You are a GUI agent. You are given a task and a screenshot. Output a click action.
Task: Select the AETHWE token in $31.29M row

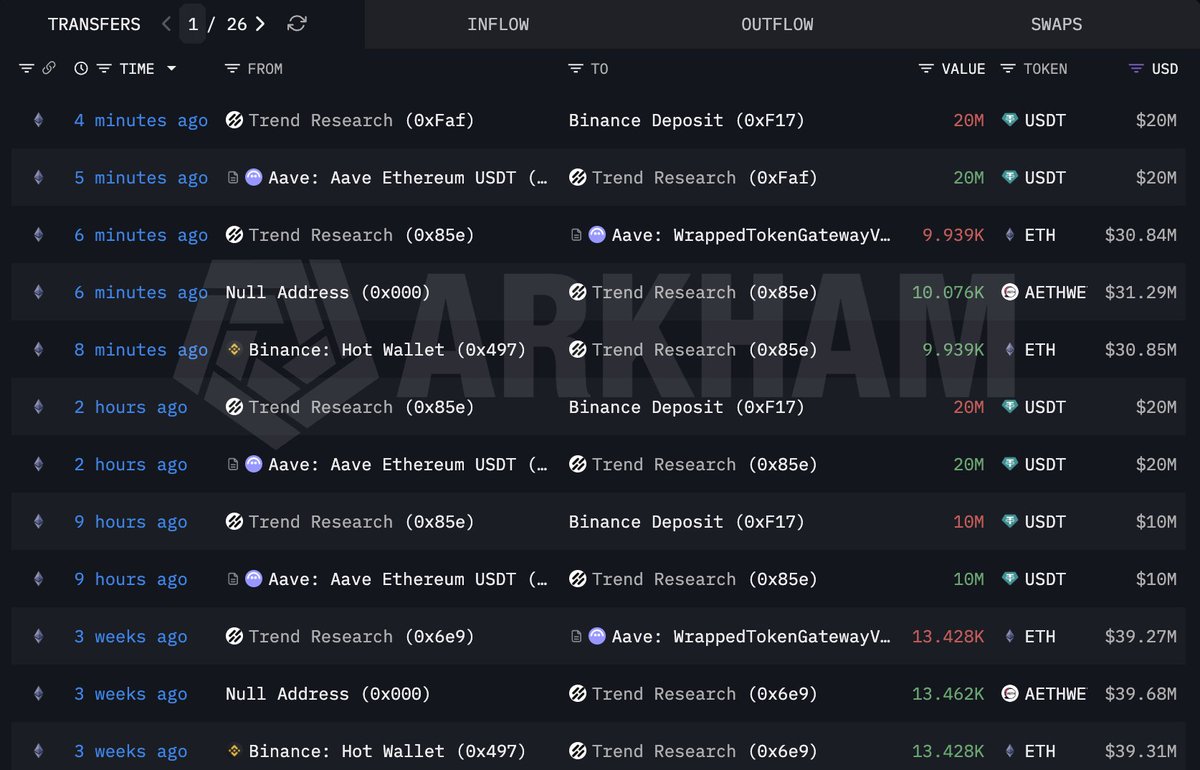[x=1055, y=292]
